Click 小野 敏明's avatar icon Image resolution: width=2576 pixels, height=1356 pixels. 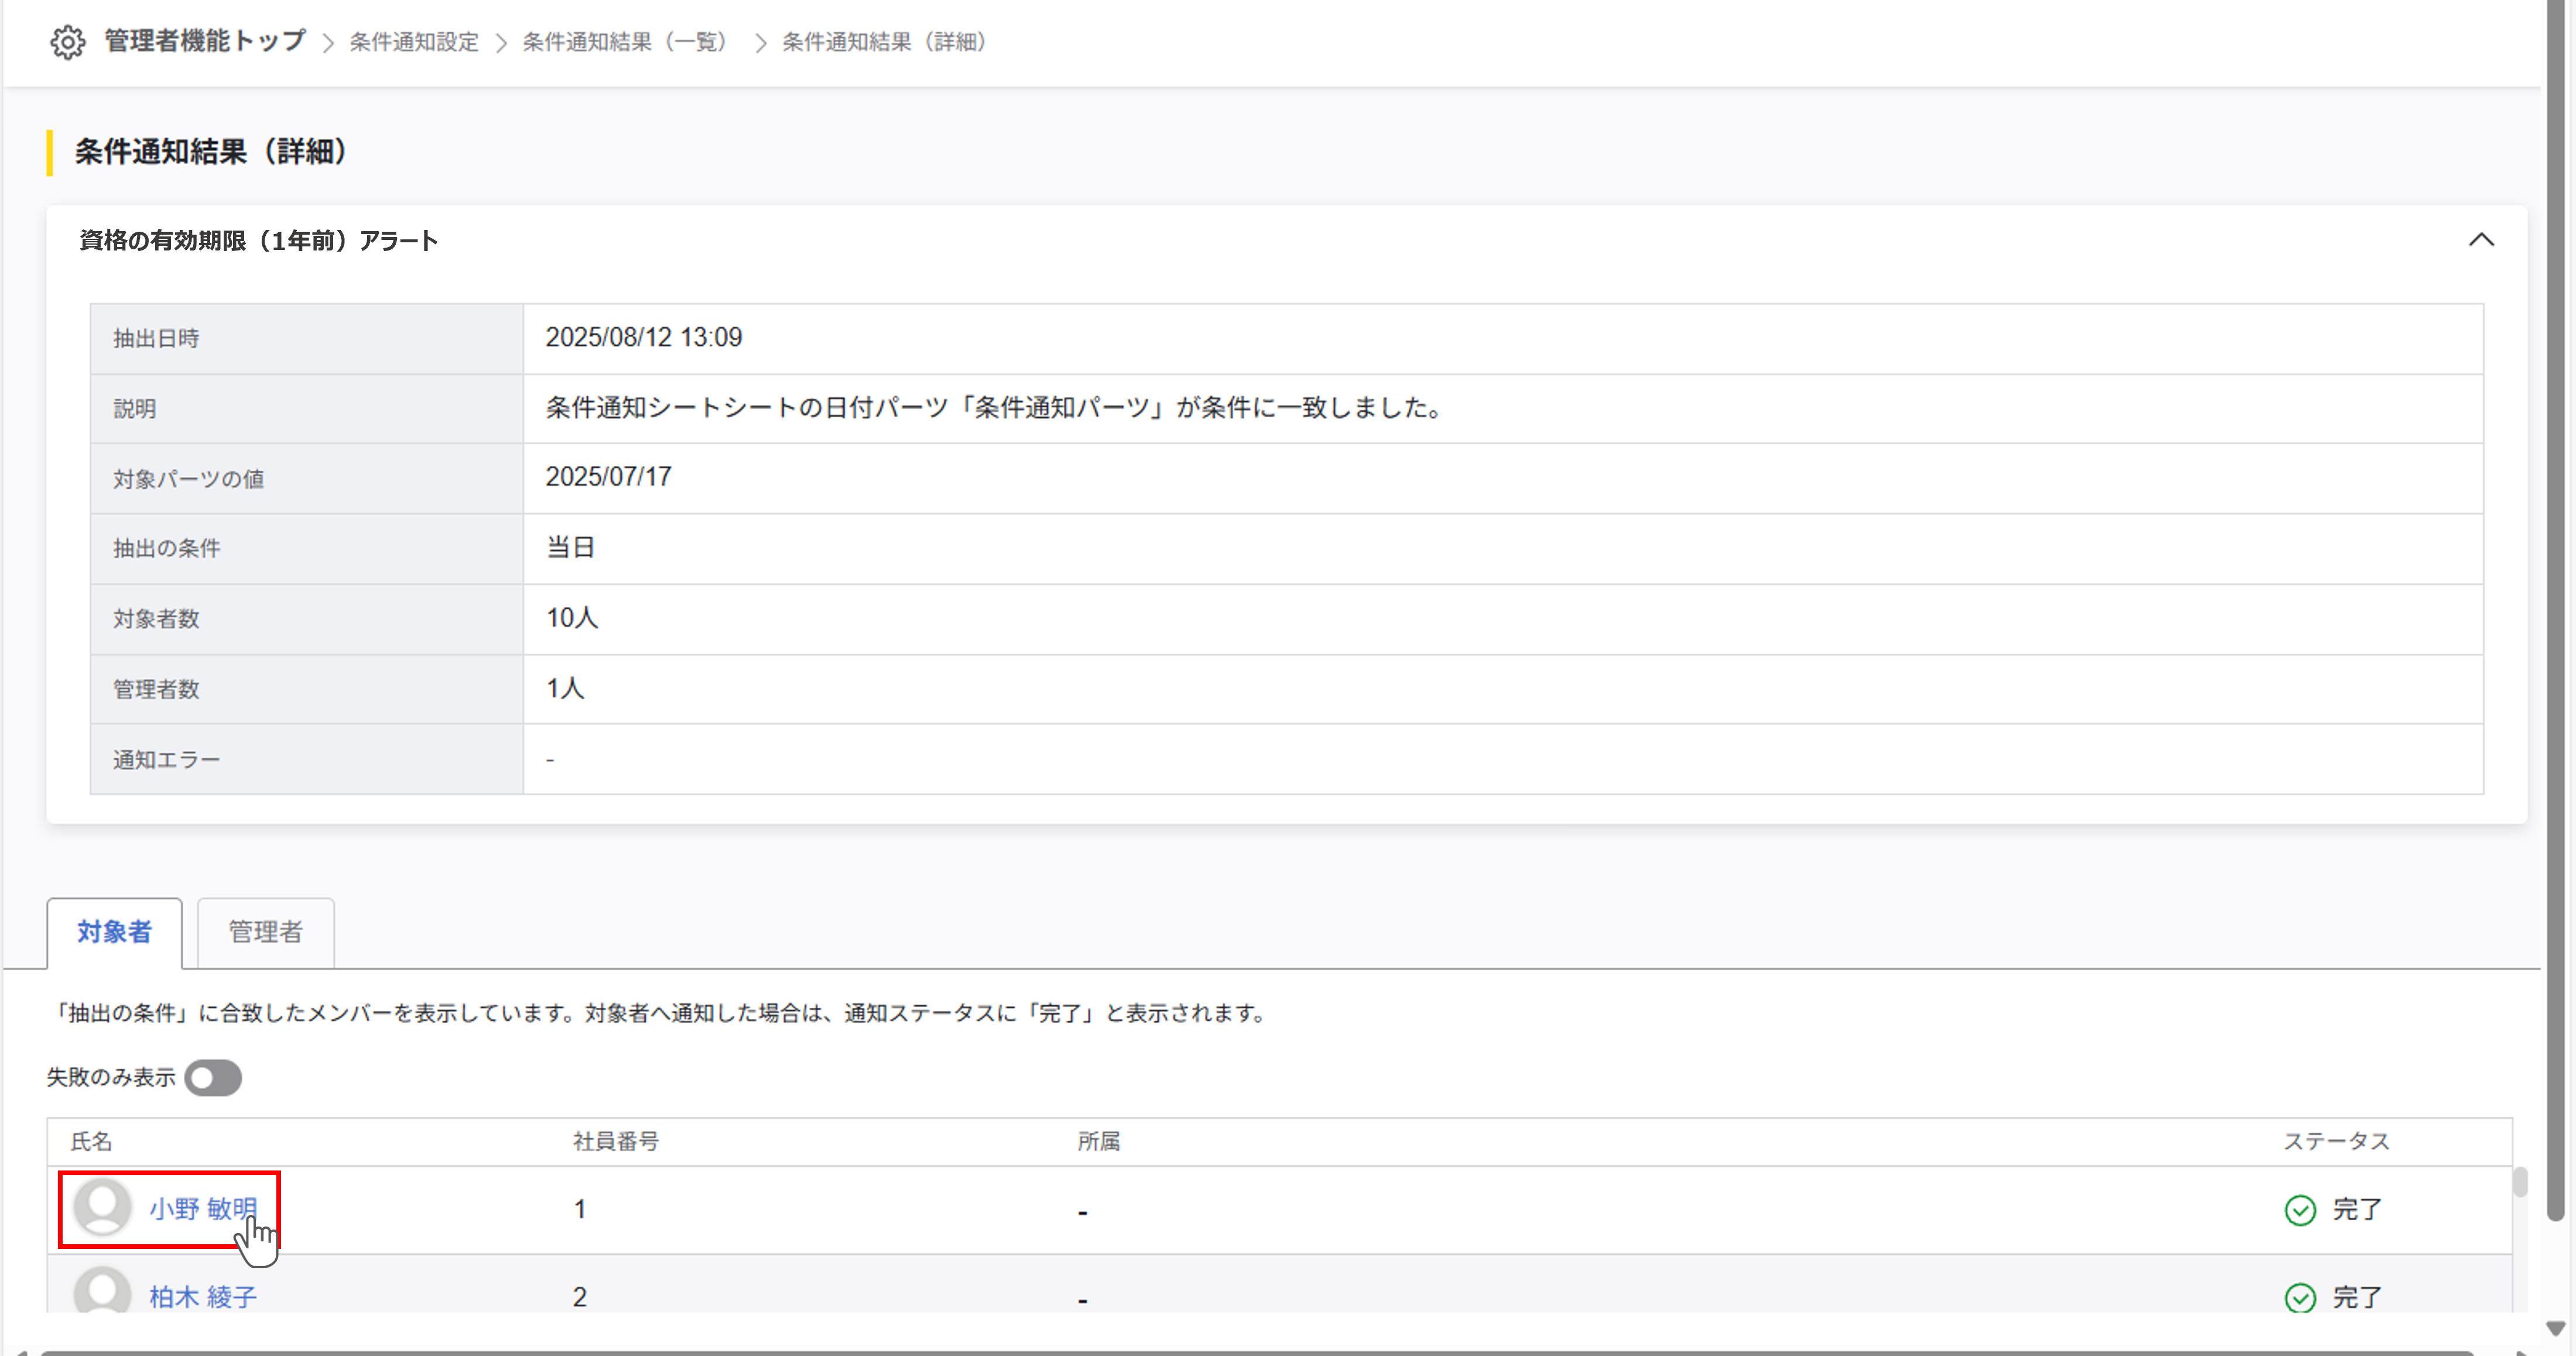click(102, 1207)
